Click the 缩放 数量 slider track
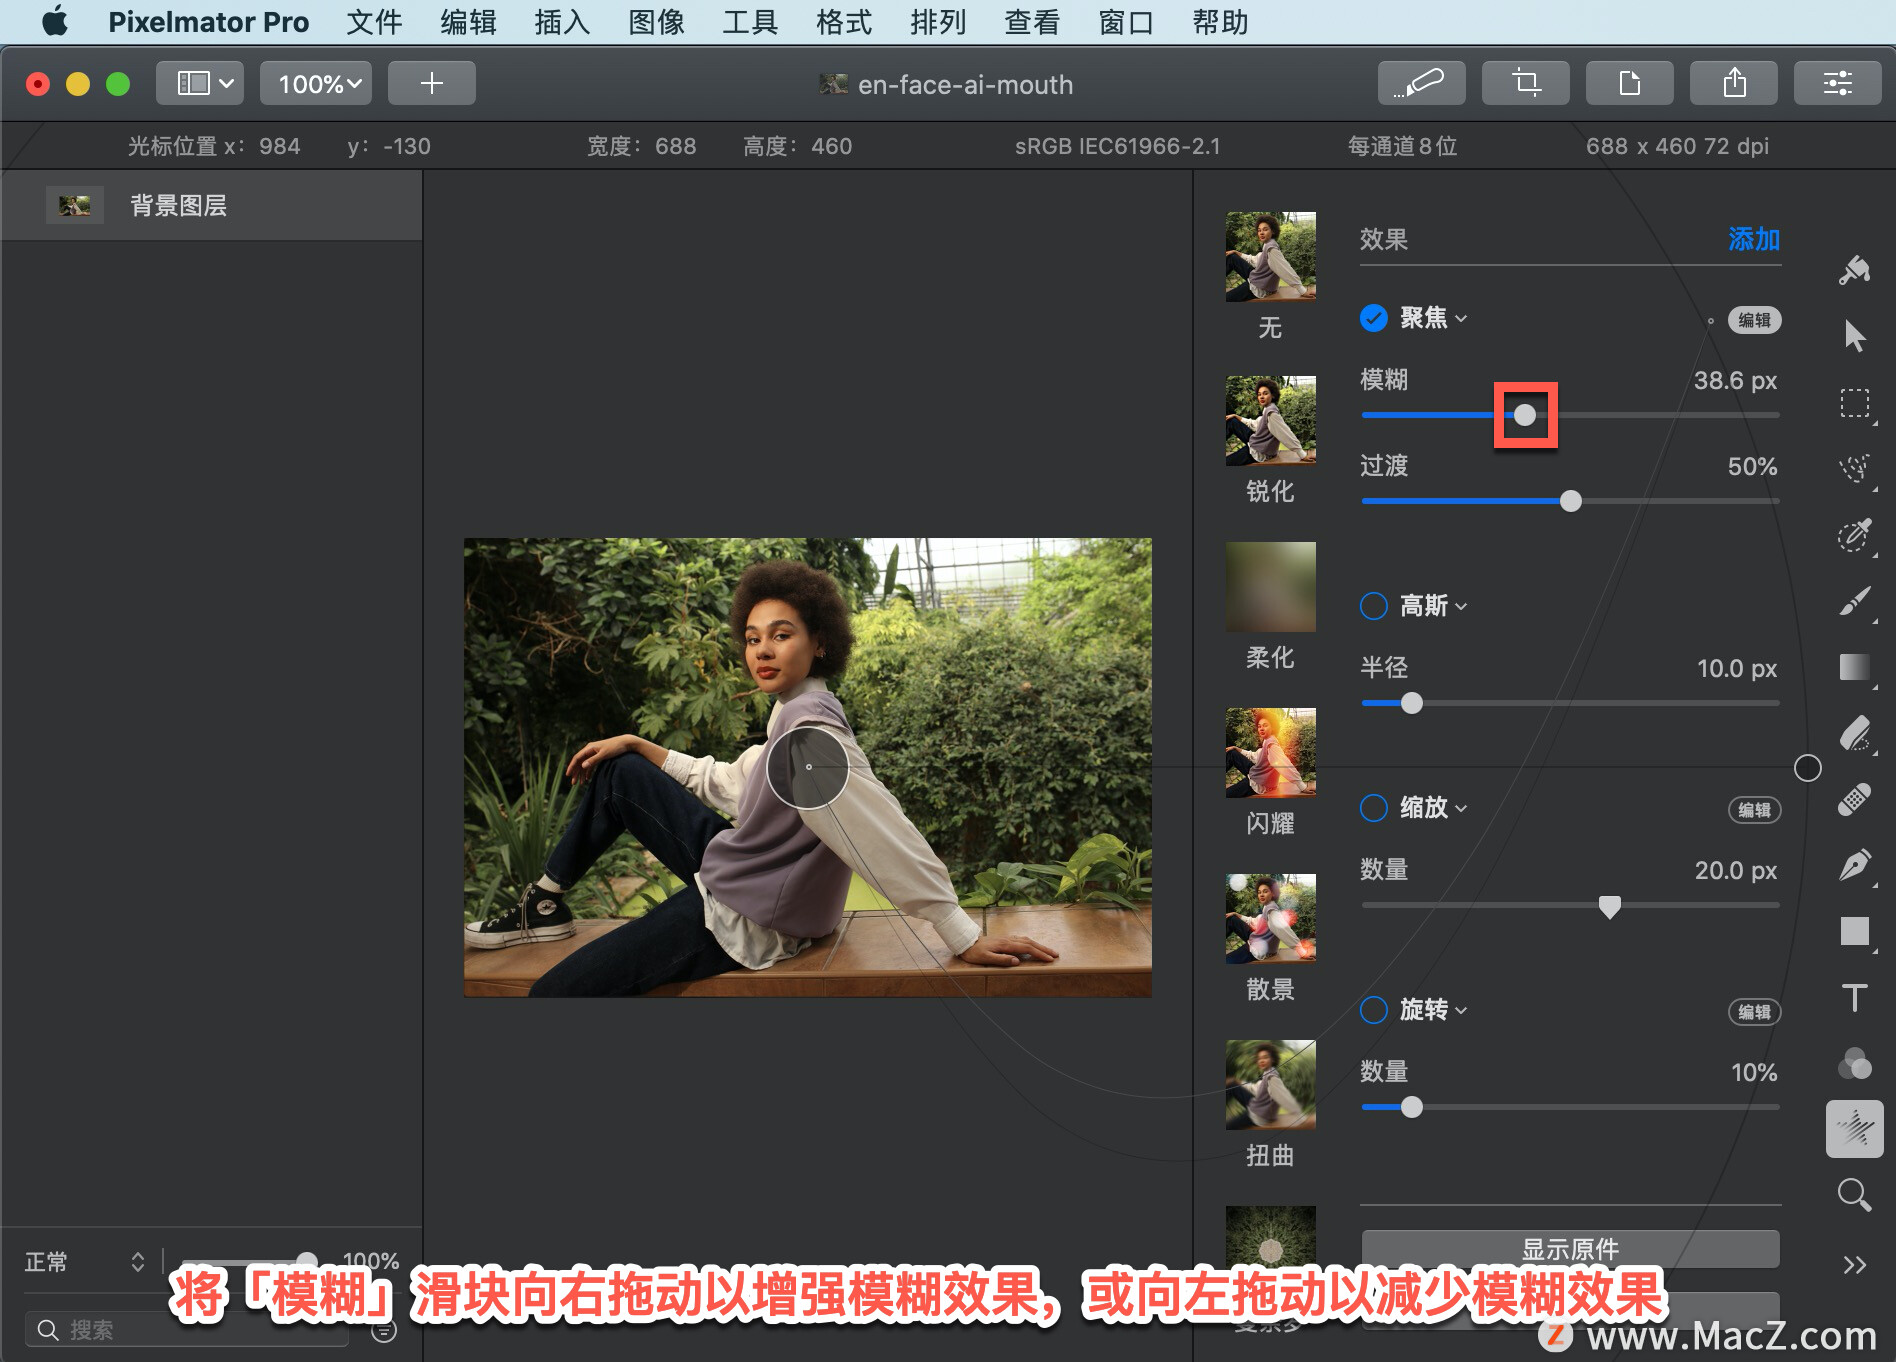The image size is (1896, 1362). 1570,905
